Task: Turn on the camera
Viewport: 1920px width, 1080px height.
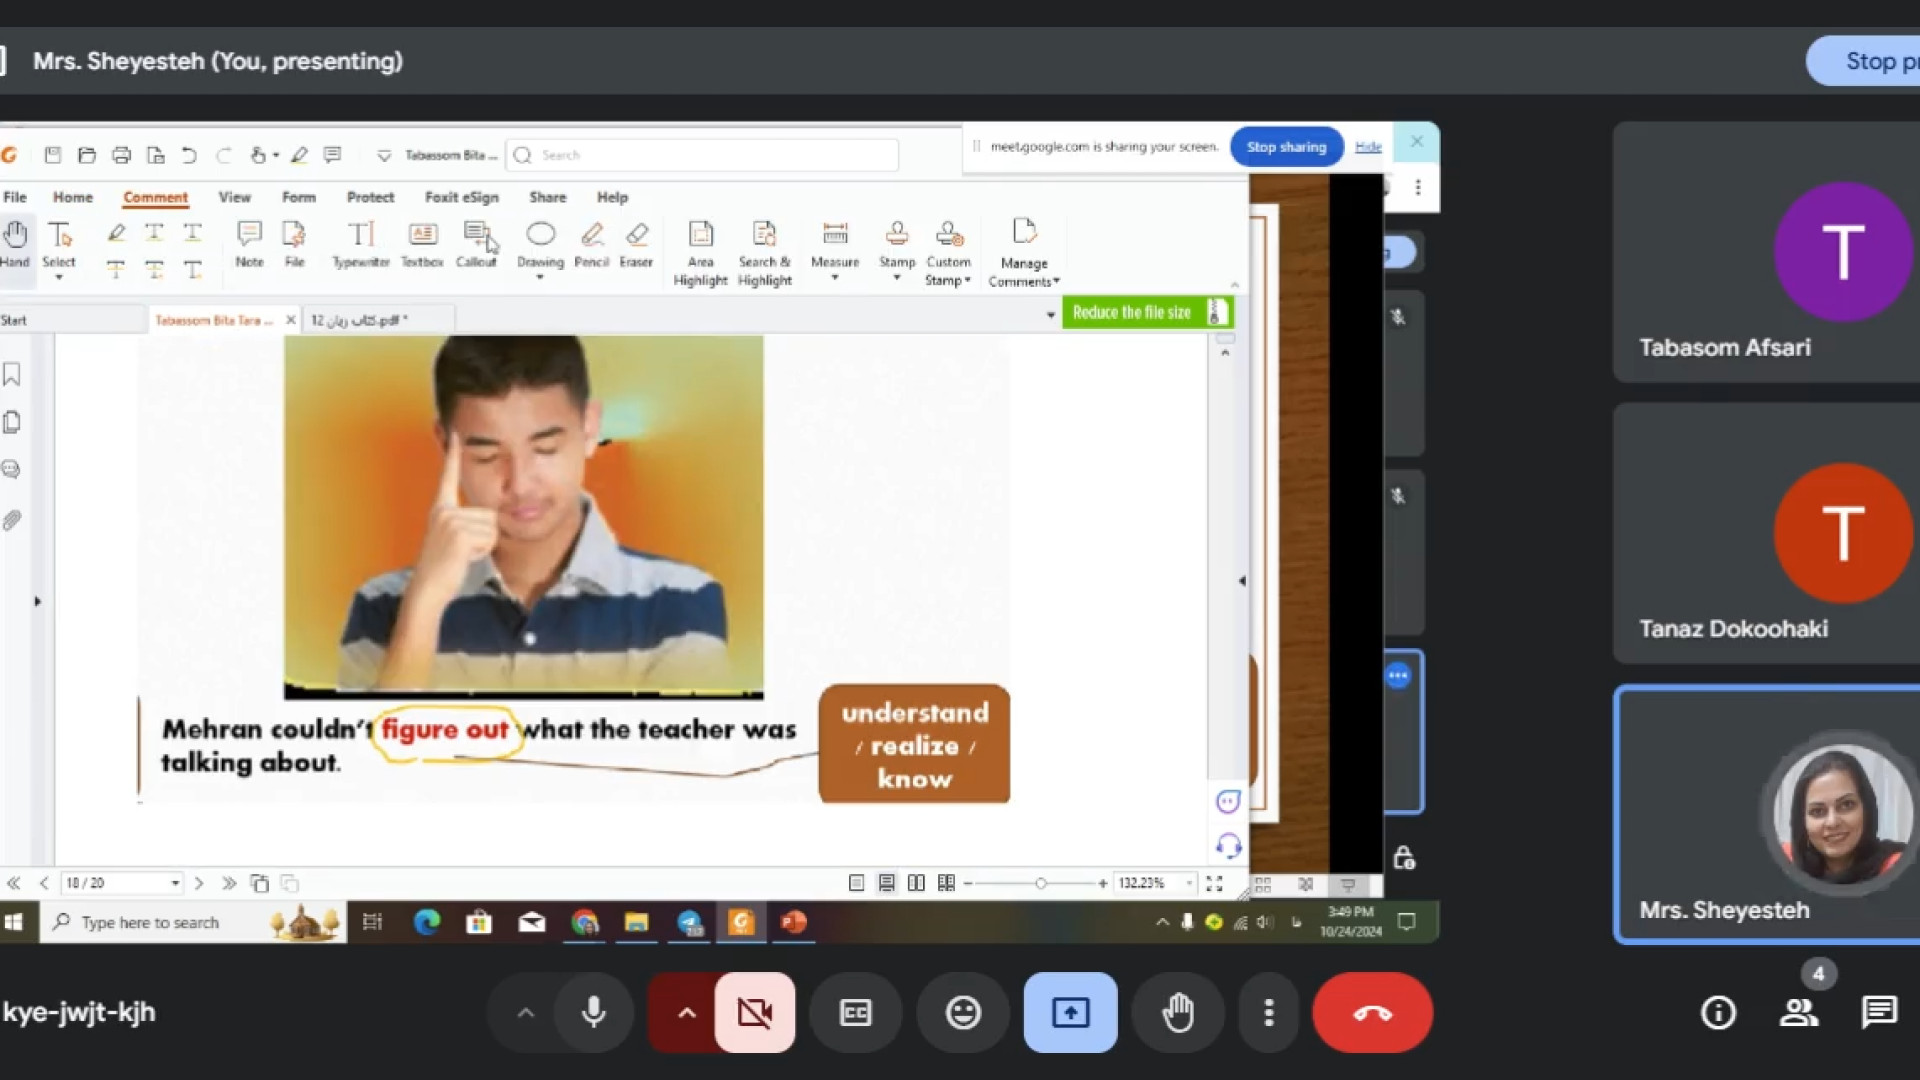Action: tap(754, 1012)
